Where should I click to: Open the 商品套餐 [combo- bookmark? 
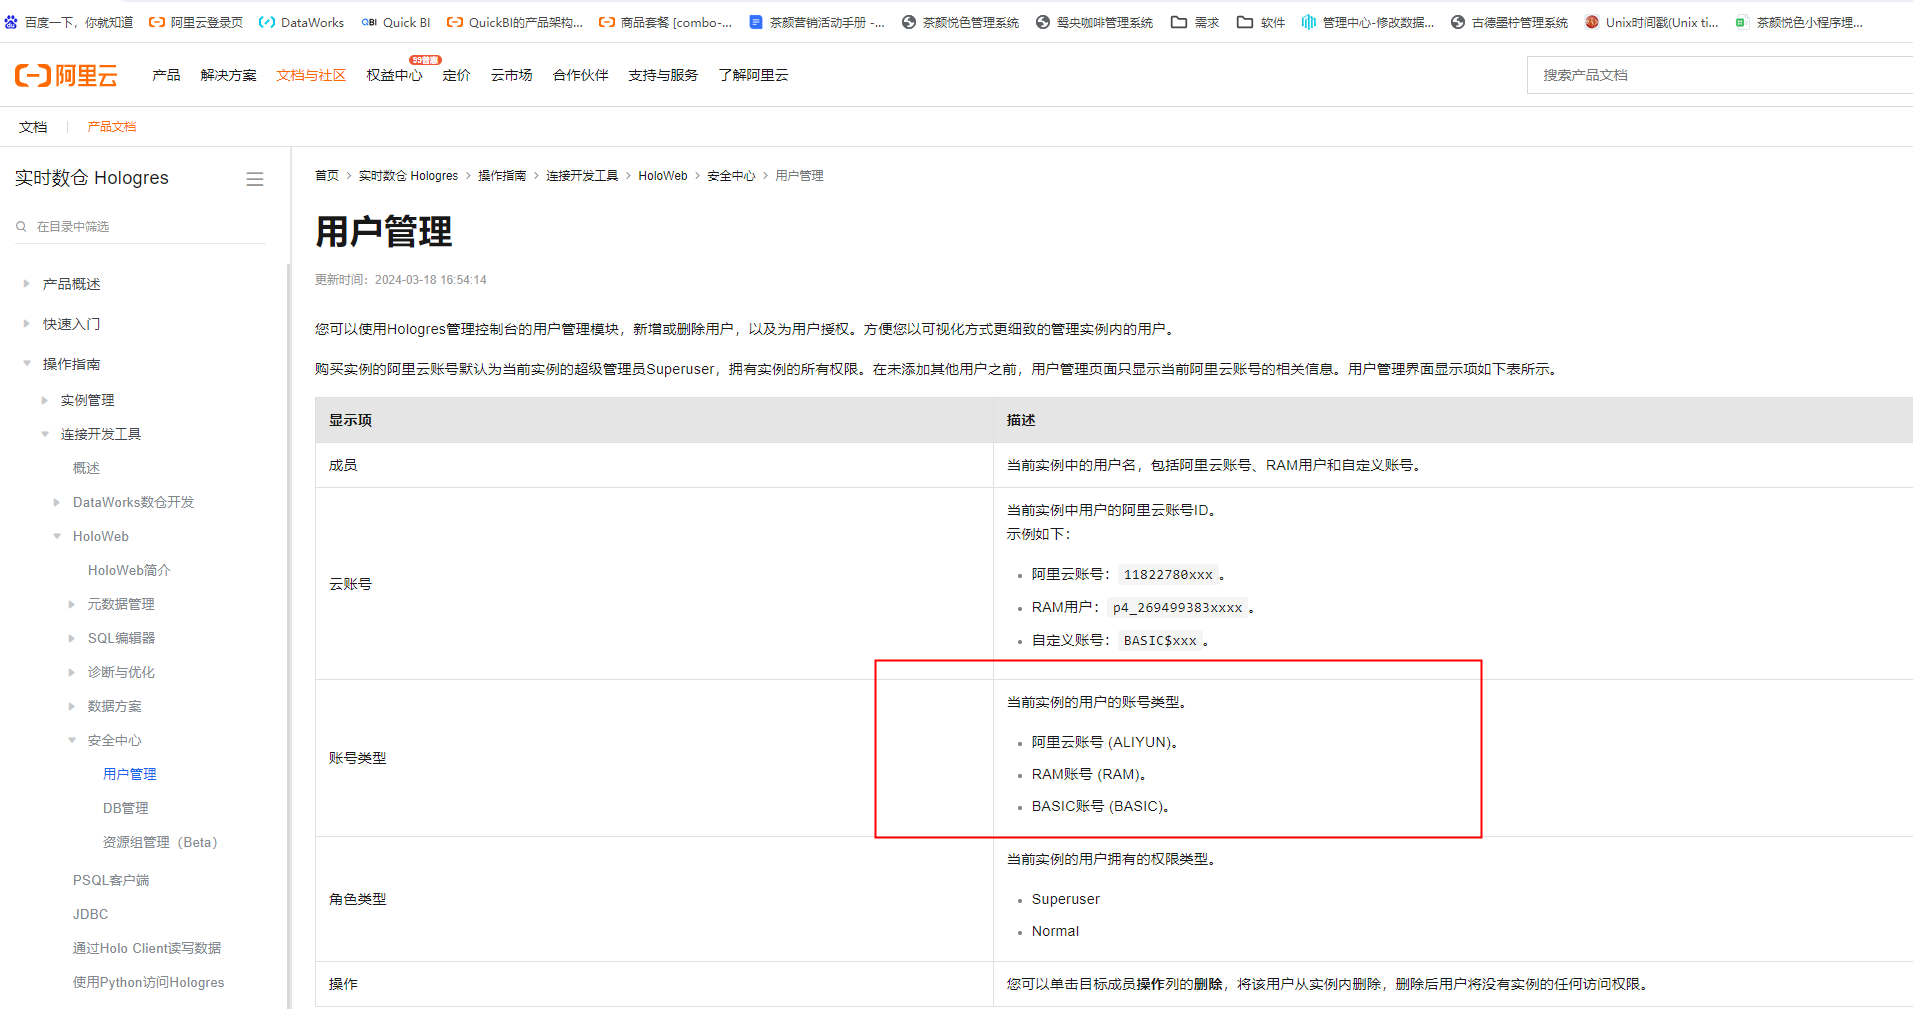[x=665, y=22]
